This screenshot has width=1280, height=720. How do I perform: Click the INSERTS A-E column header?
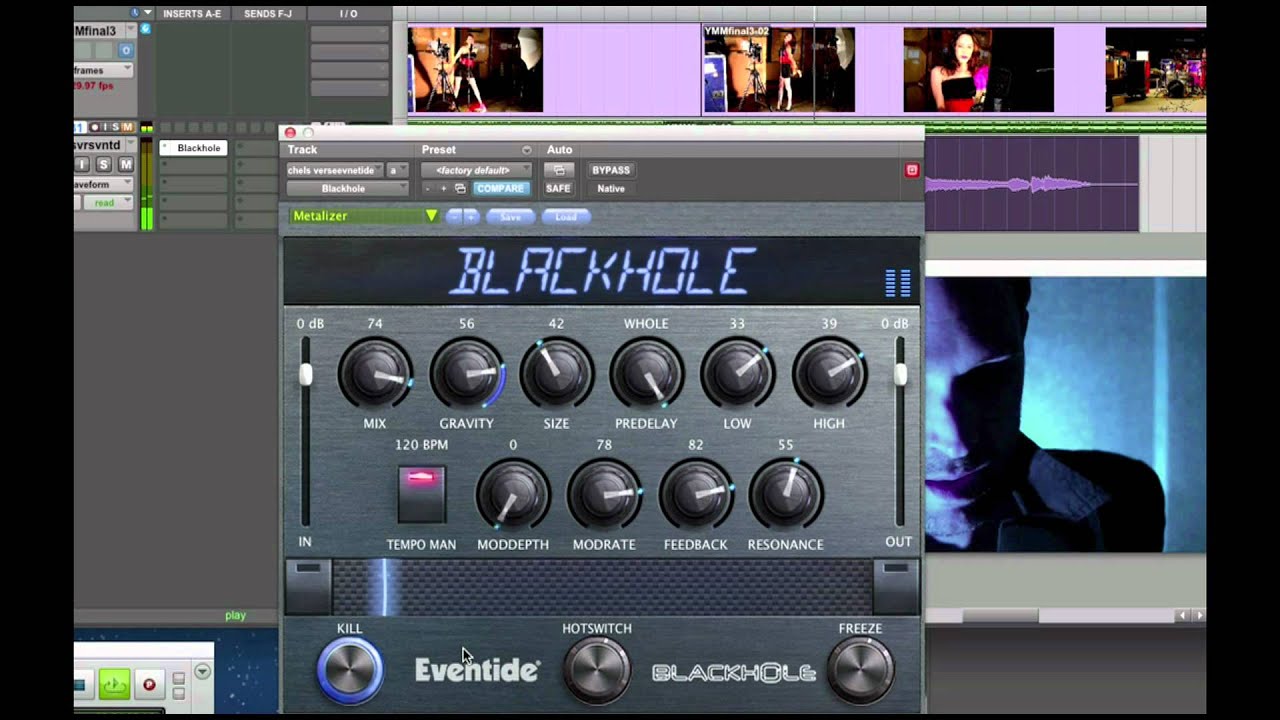192,14
